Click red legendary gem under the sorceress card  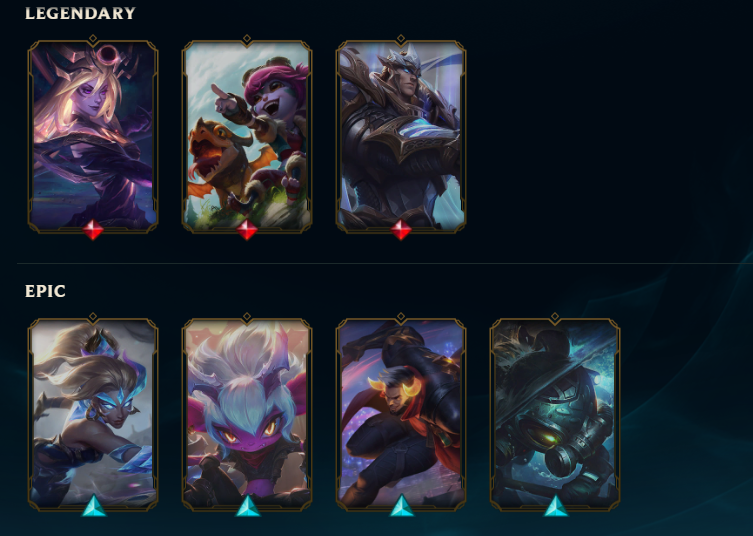point(93,230)
